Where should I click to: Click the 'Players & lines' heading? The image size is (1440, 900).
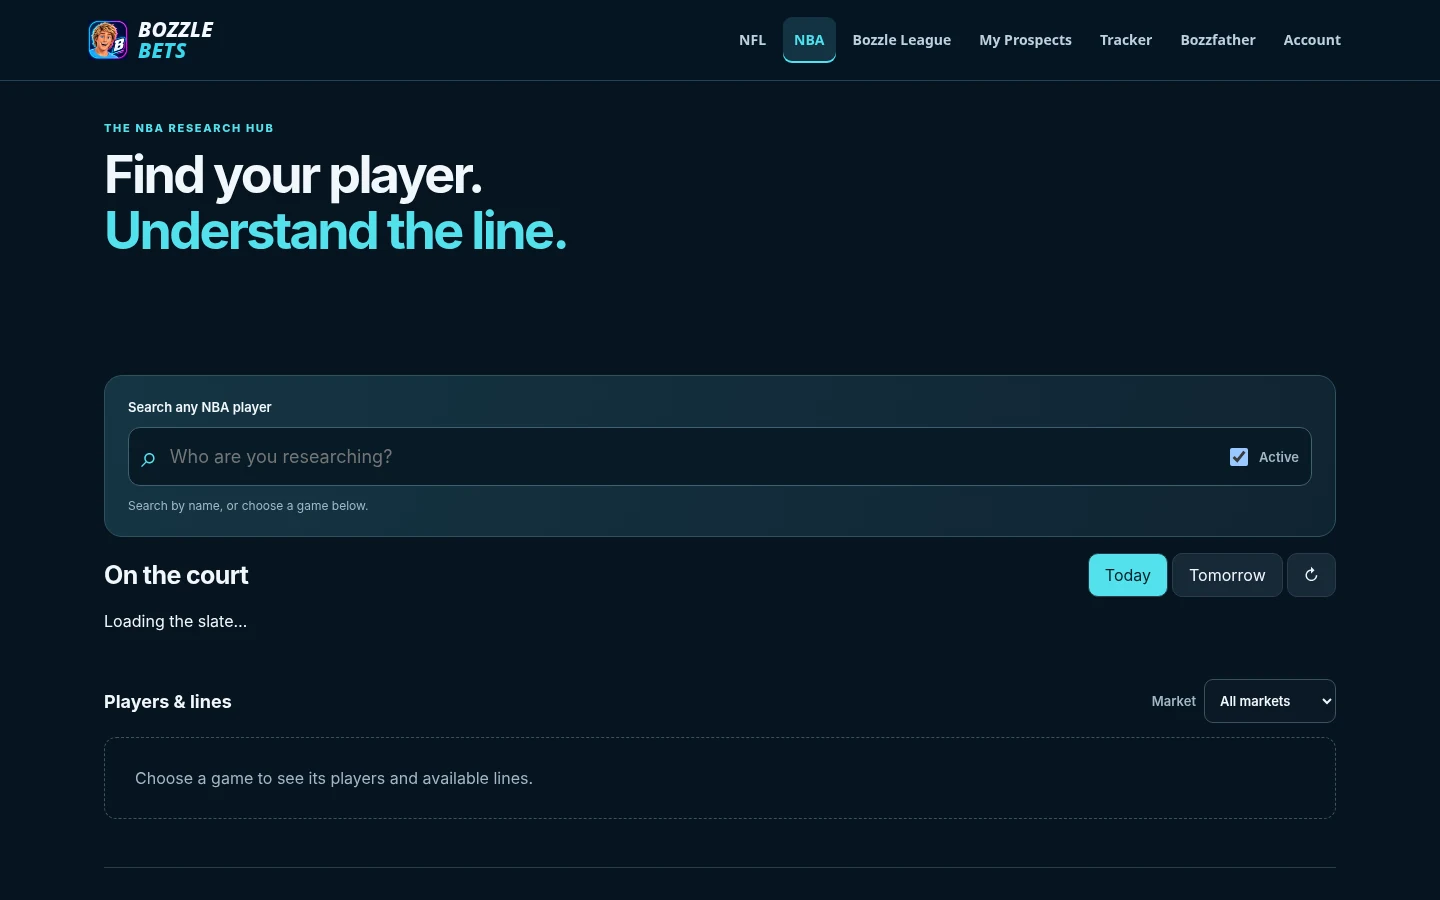coord(168,702)
